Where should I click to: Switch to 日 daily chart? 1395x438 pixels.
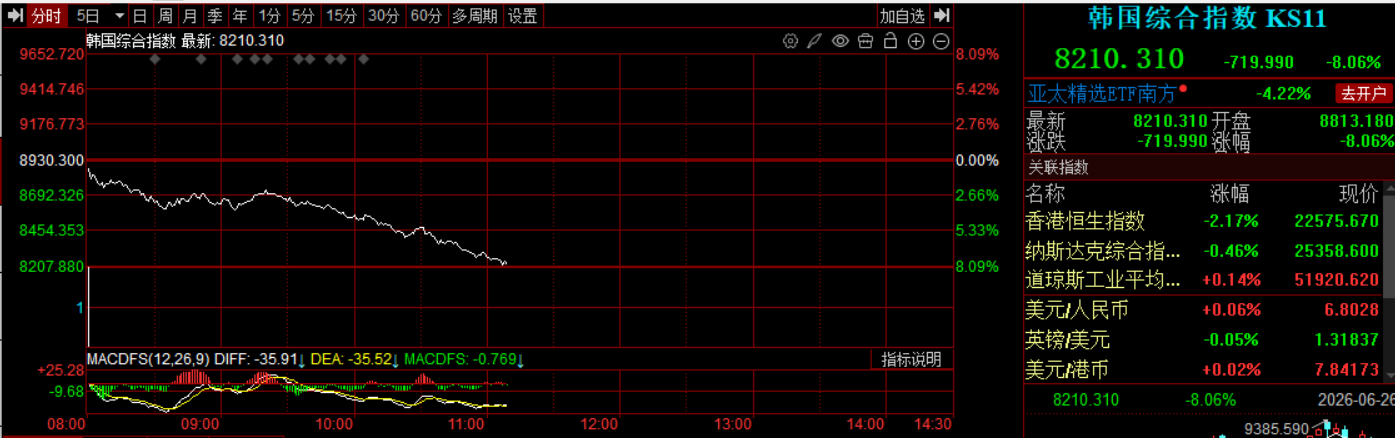pyautogui.click(x=140, y=15)
